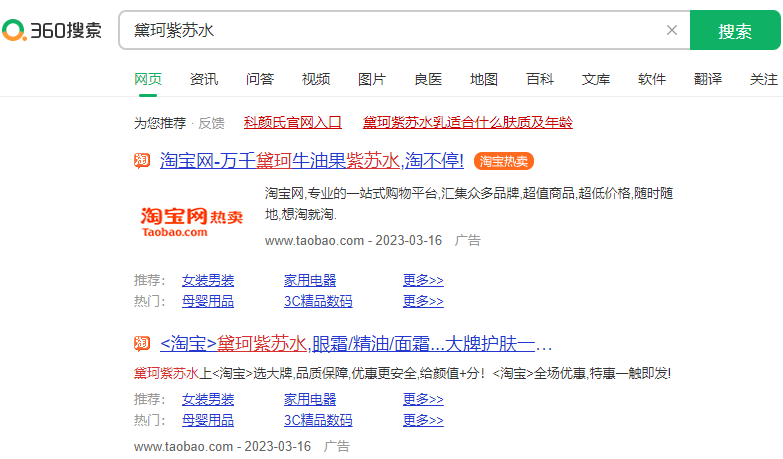Click the 反馈 feedback link
The height and width of the screenshot is (459, 783).
click(211, 123)
